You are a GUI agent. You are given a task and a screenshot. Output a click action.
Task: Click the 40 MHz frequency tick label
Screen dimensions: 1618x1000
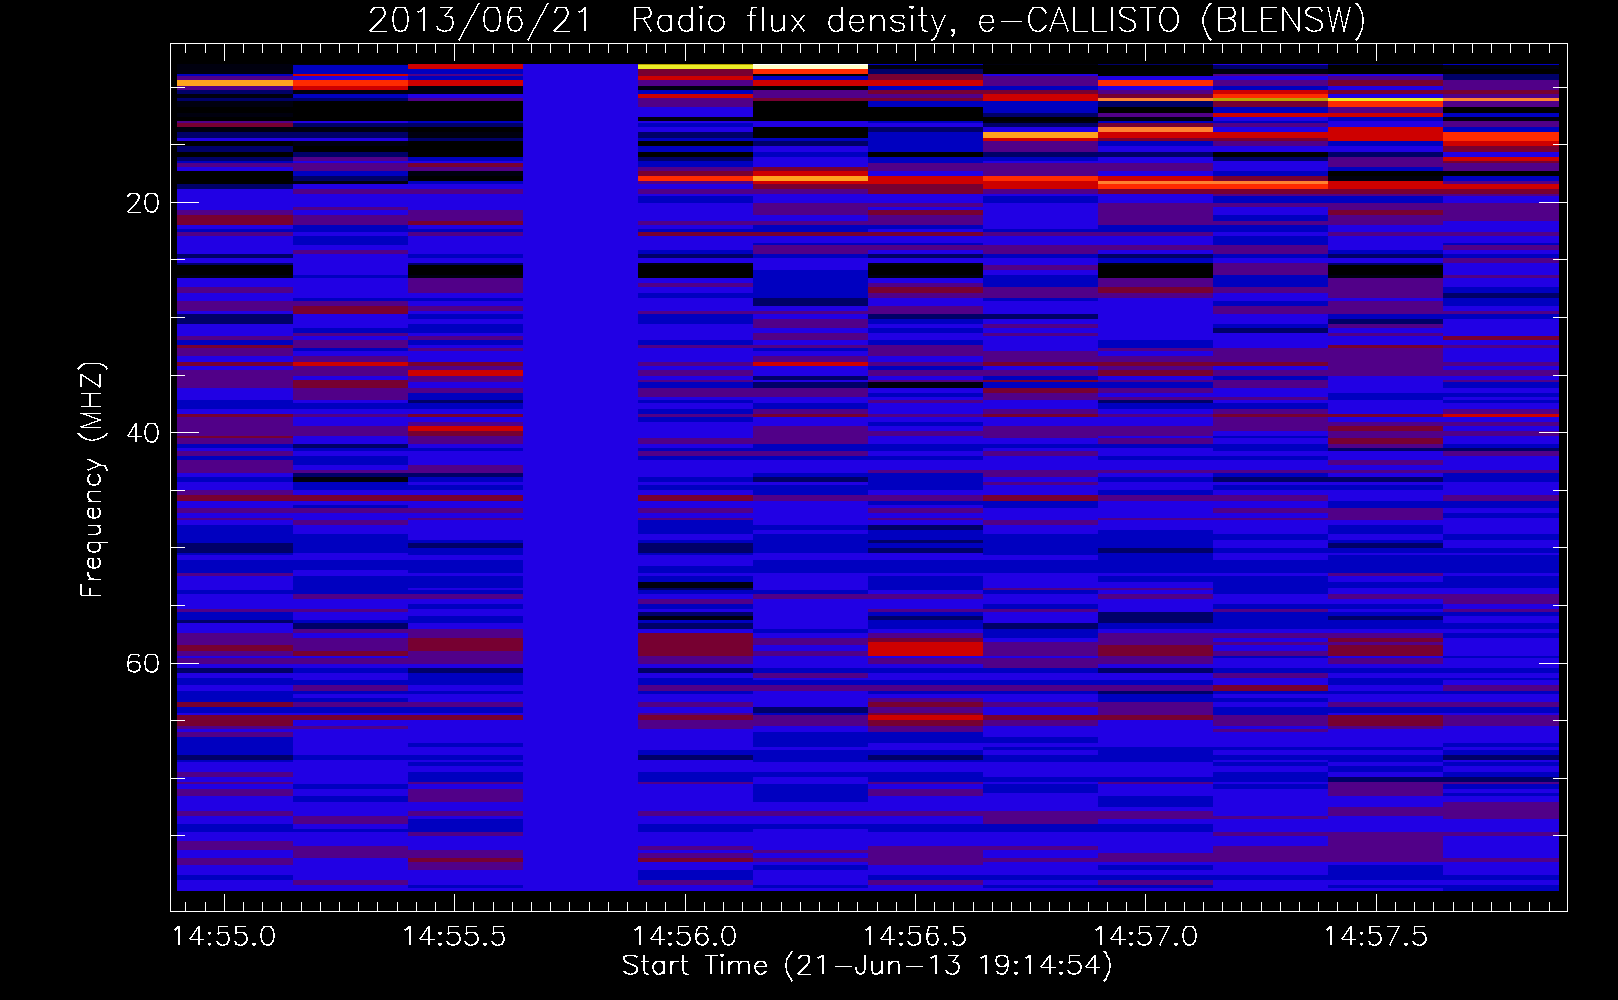(x=143, y=433)
